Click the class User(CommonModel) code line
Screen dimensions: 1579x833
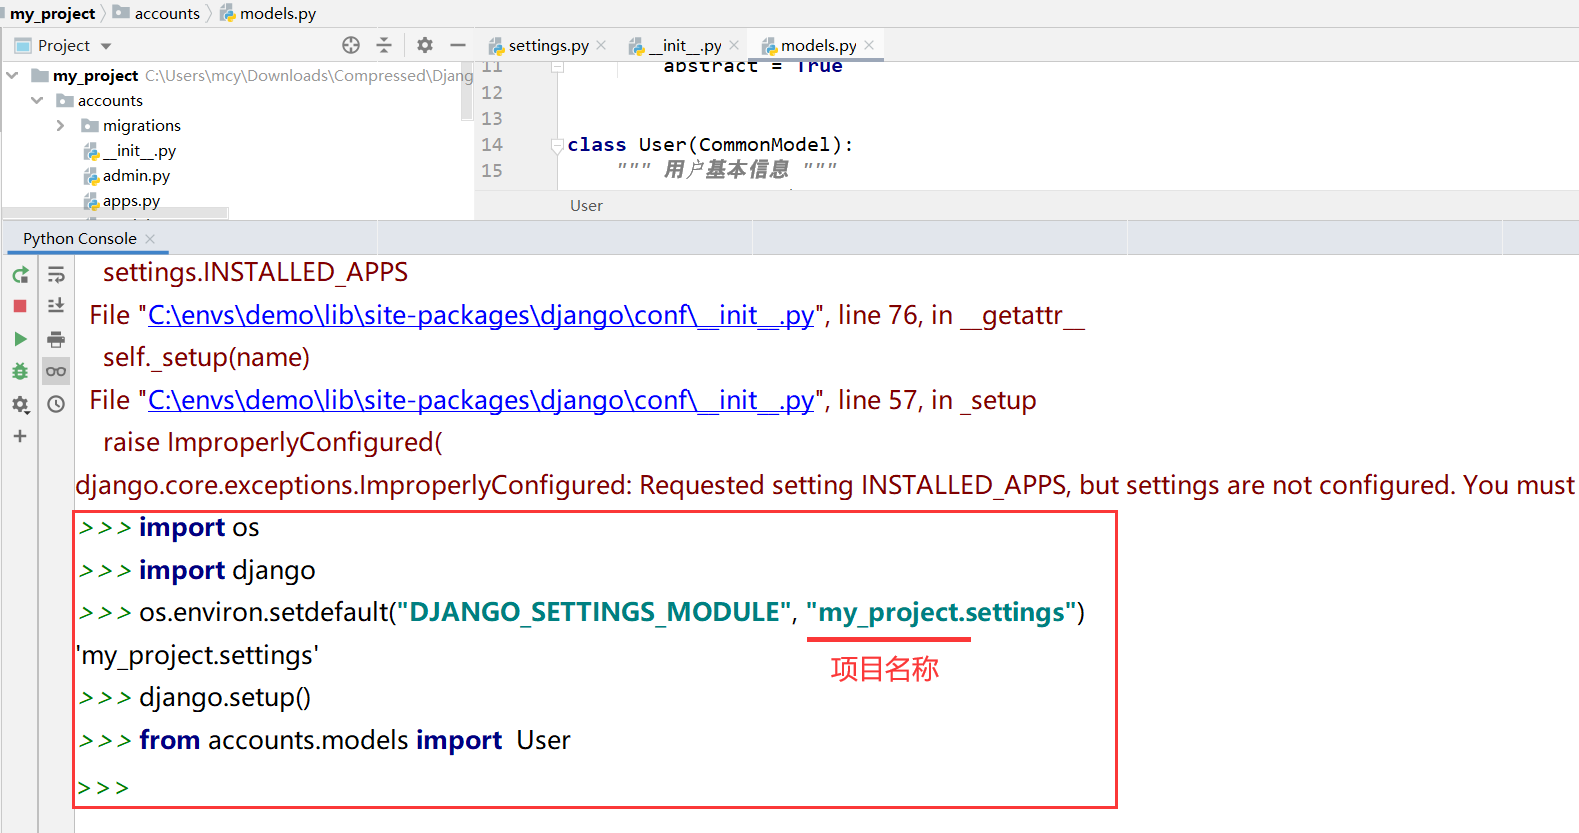[711, 145]
